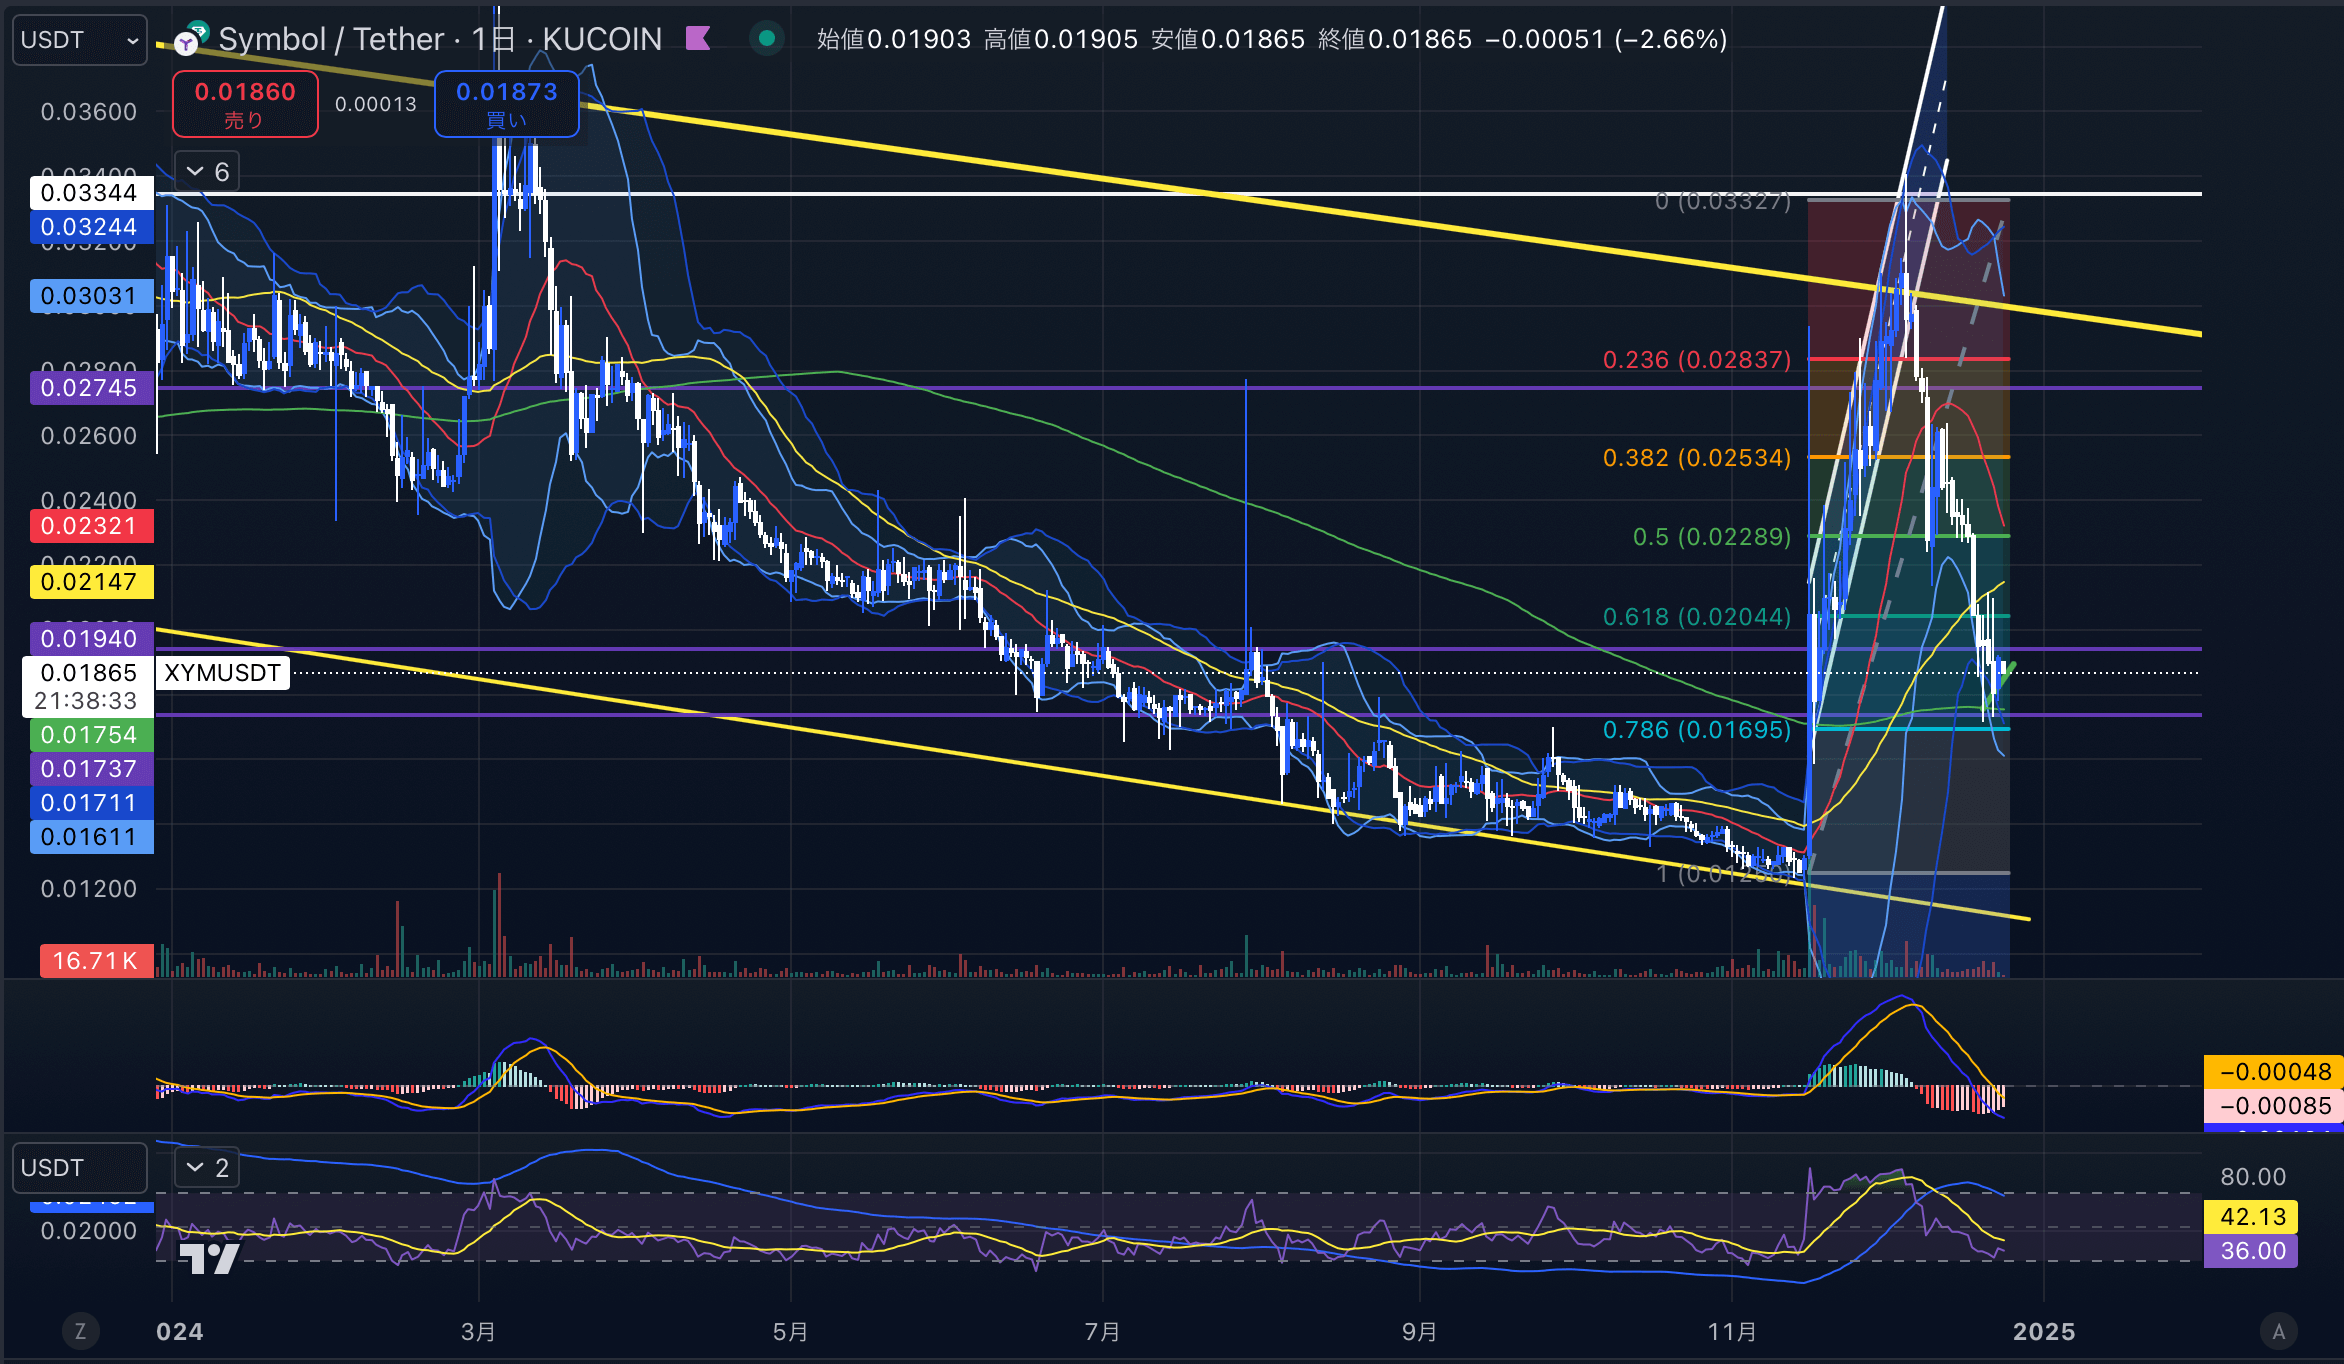Click the green market status dot

tap(767, 39)
